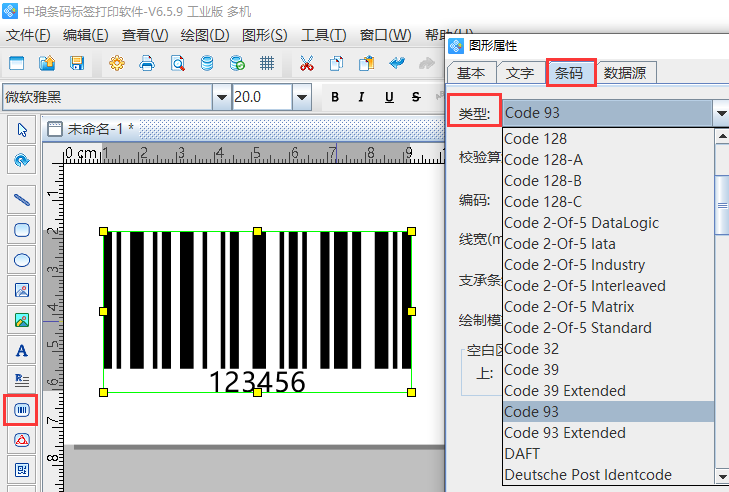Choose Code 2-Of-5 Matrix
The height and width of the screenshot is (492, 729).
(x=608, y=307)
